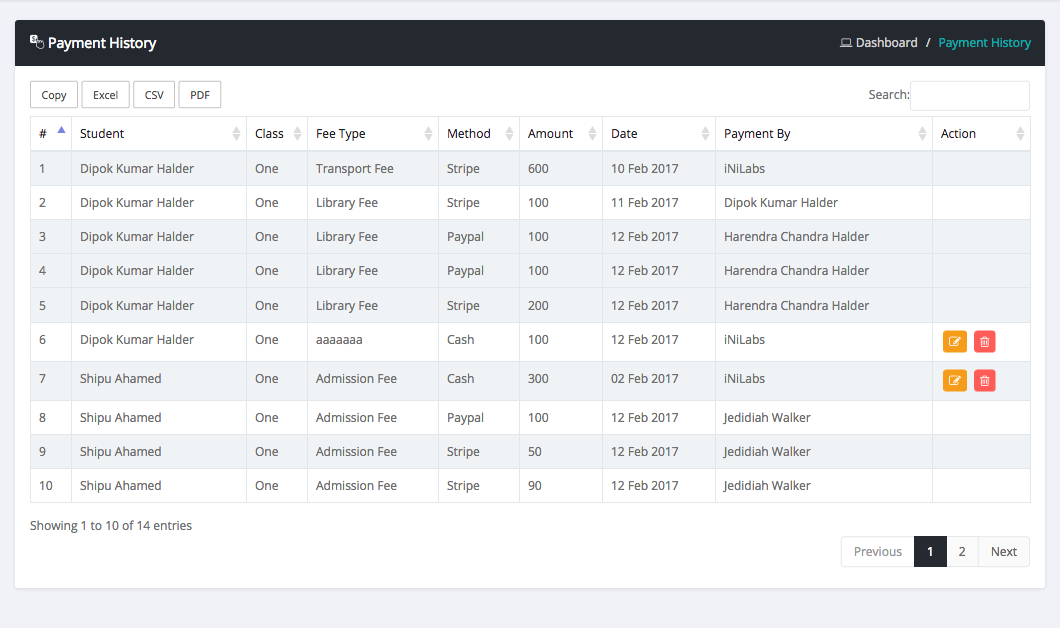The image size is (1060, 628).
Task: Delete Shipu Ahamed's Admission Fee cash payment
Action: pyautogui.click(x=984, y=381)
